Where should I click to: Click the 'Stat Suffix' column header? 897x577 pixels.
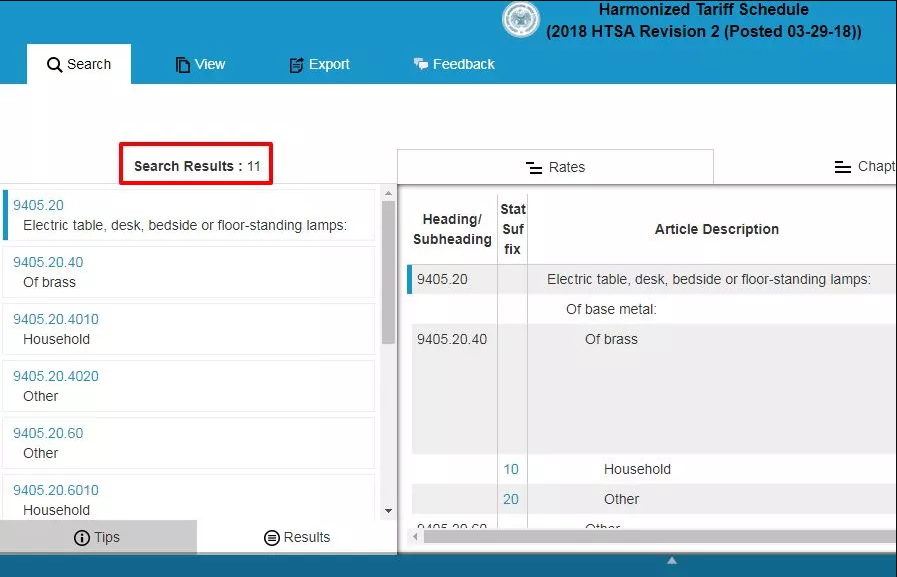tap(513, 229)
